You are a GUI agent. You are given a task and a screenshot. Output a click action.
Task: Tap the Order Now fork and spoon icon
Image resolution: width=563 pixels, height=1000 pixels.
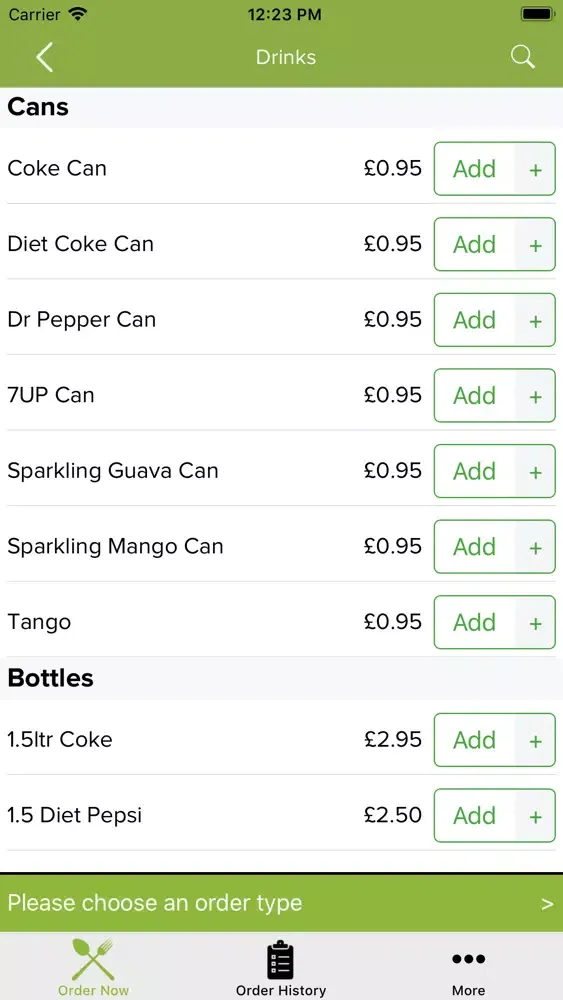click(92, 959)
